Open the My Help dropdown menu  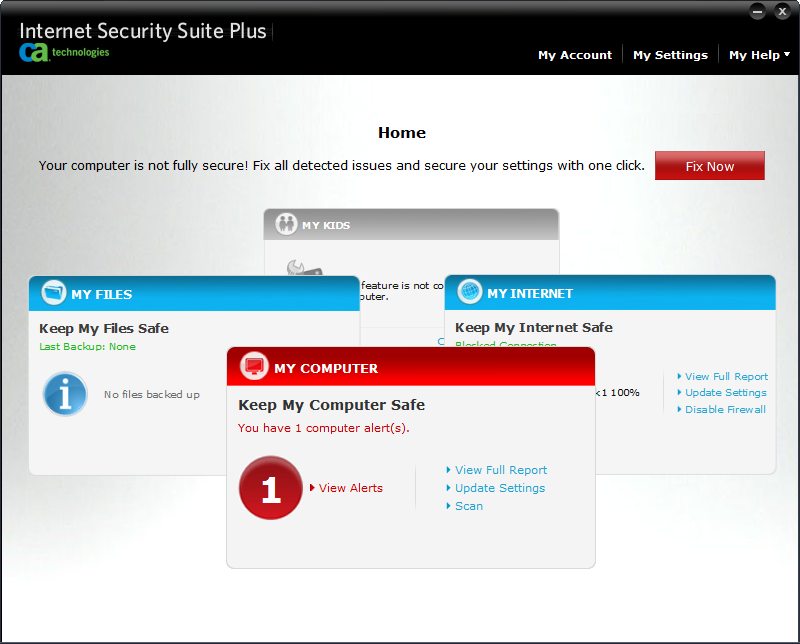pos(759,55)
